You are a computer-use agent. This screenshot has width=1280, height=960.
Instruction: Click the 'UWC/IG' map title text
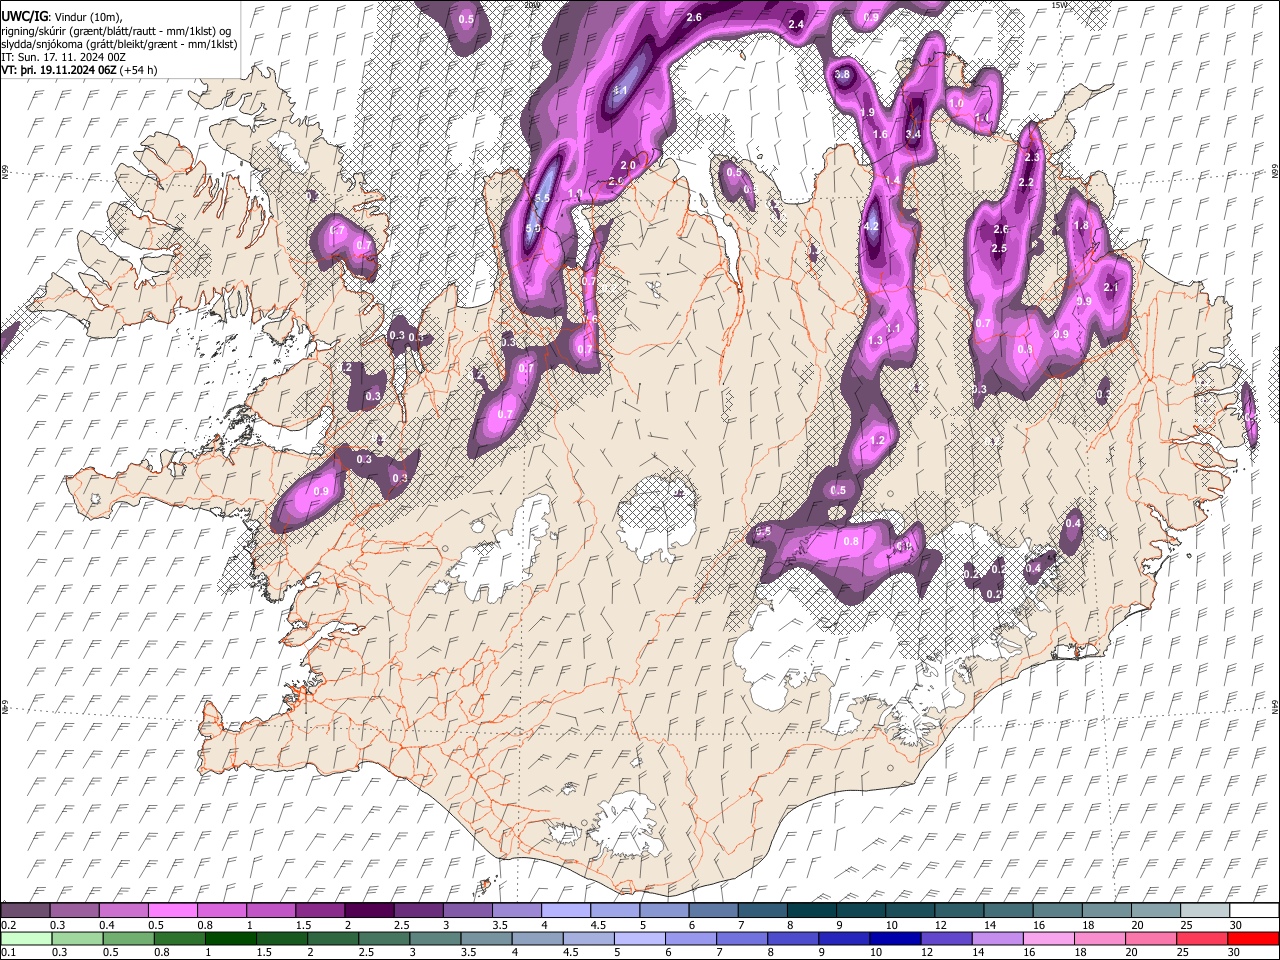pyautogui.click(x=24, y=18)
